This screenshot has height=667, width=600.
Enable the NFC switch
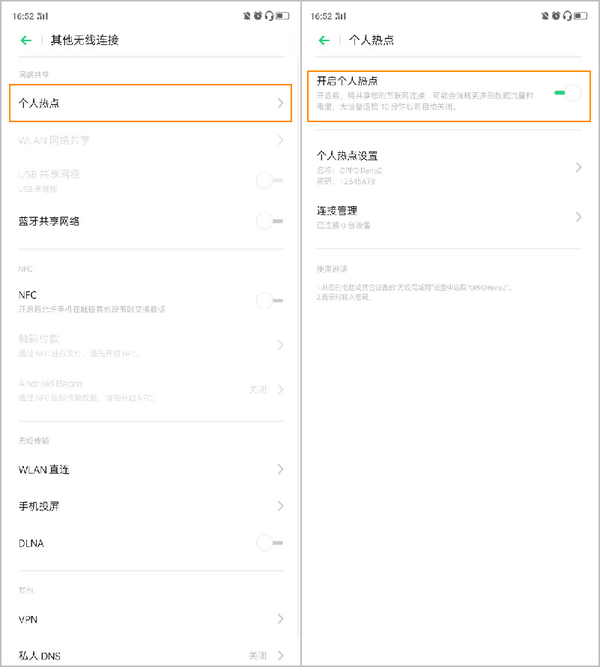265,300
